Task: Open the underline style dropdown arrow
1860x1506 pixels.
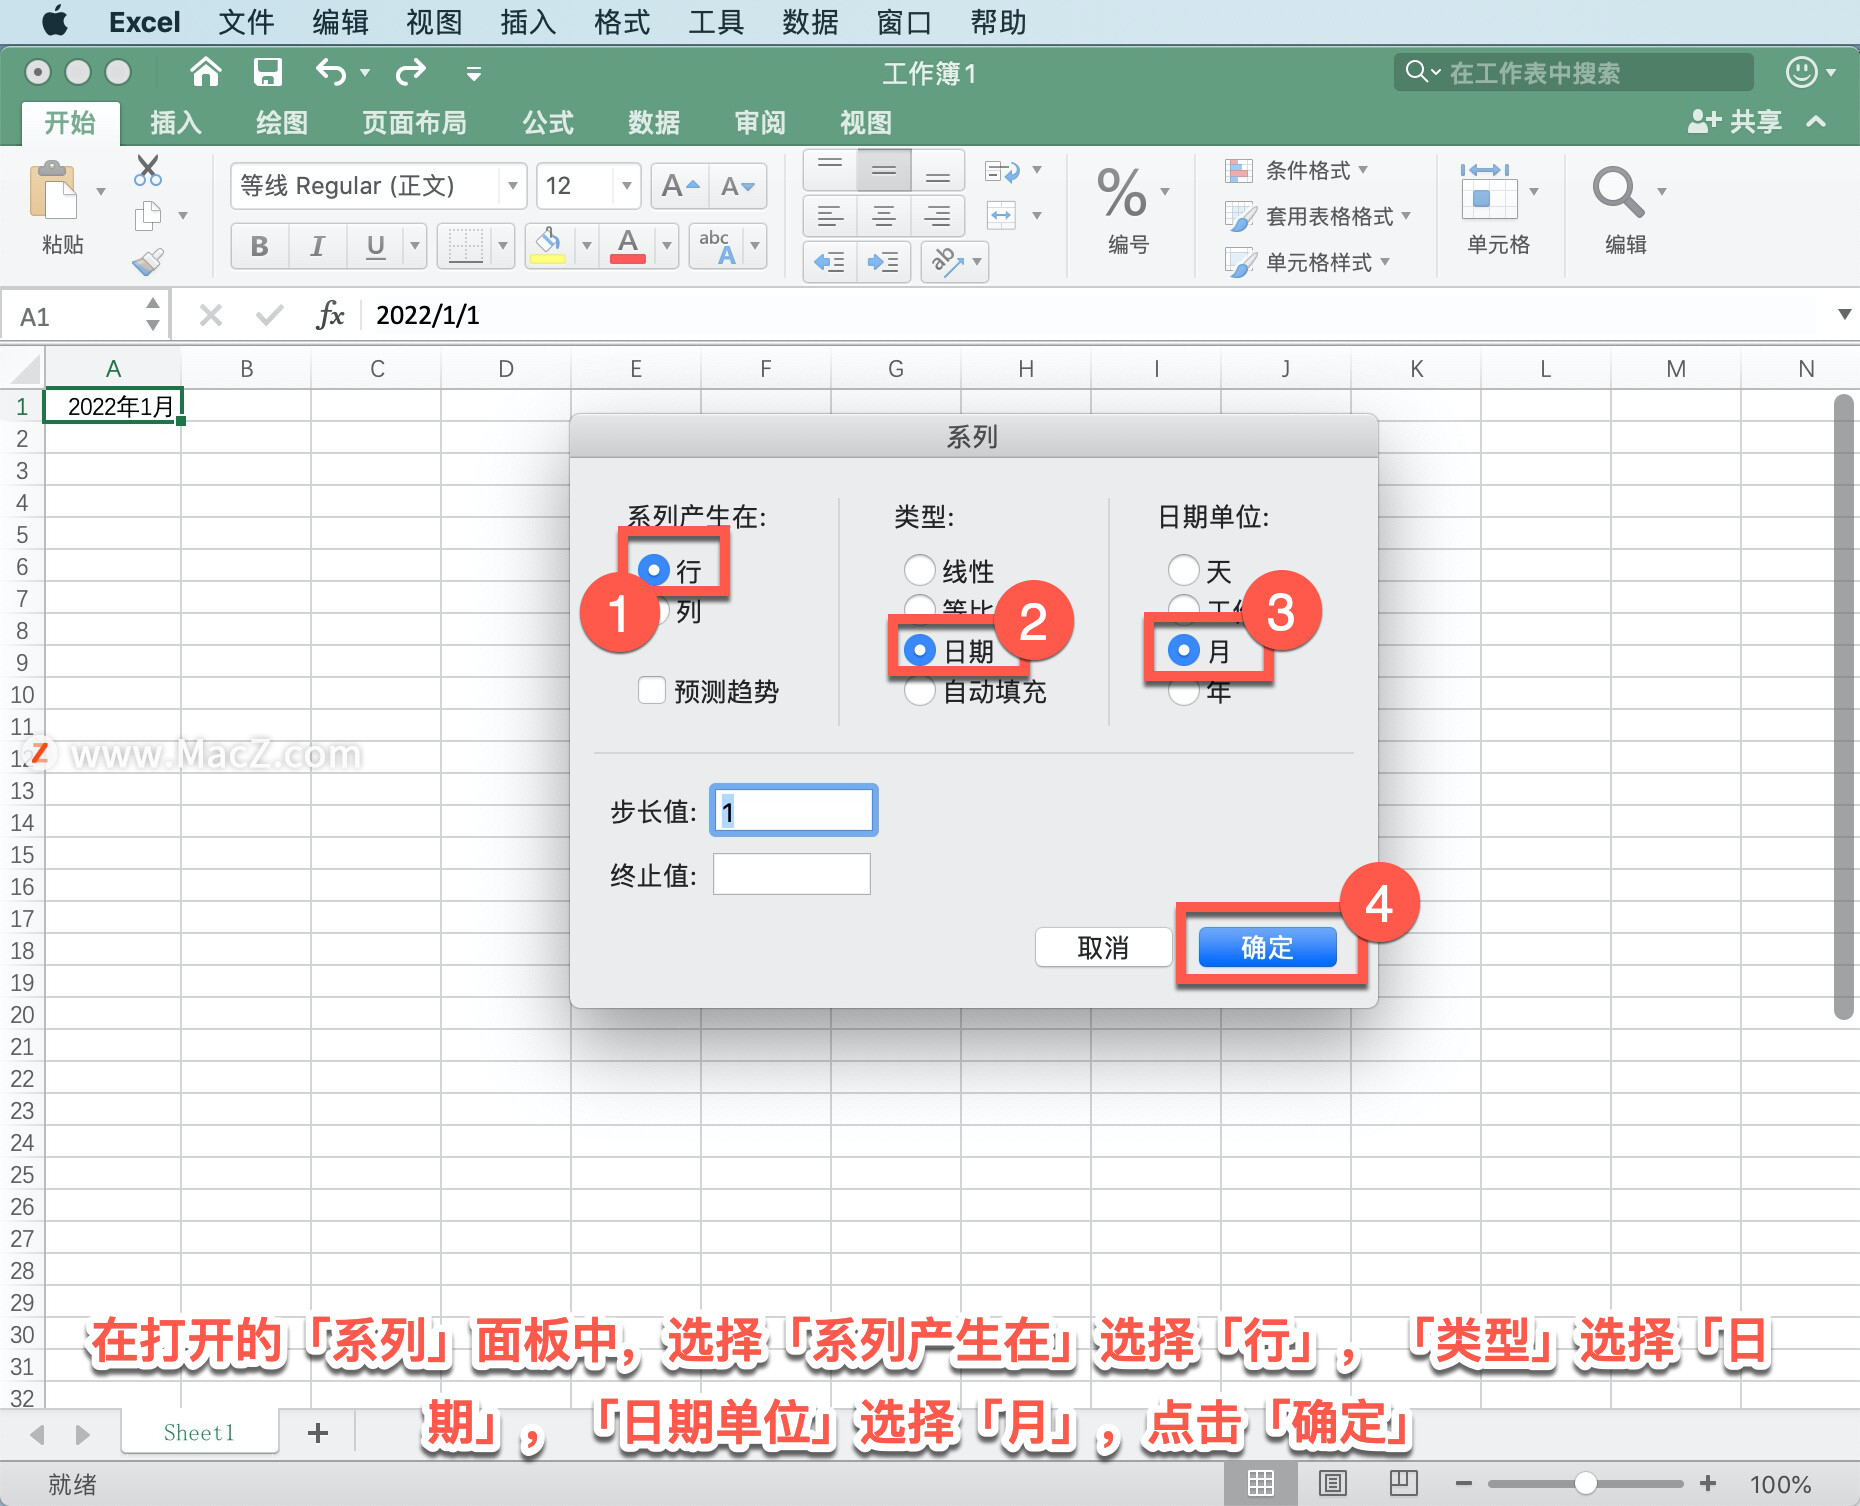Action: tap(414, 246)
